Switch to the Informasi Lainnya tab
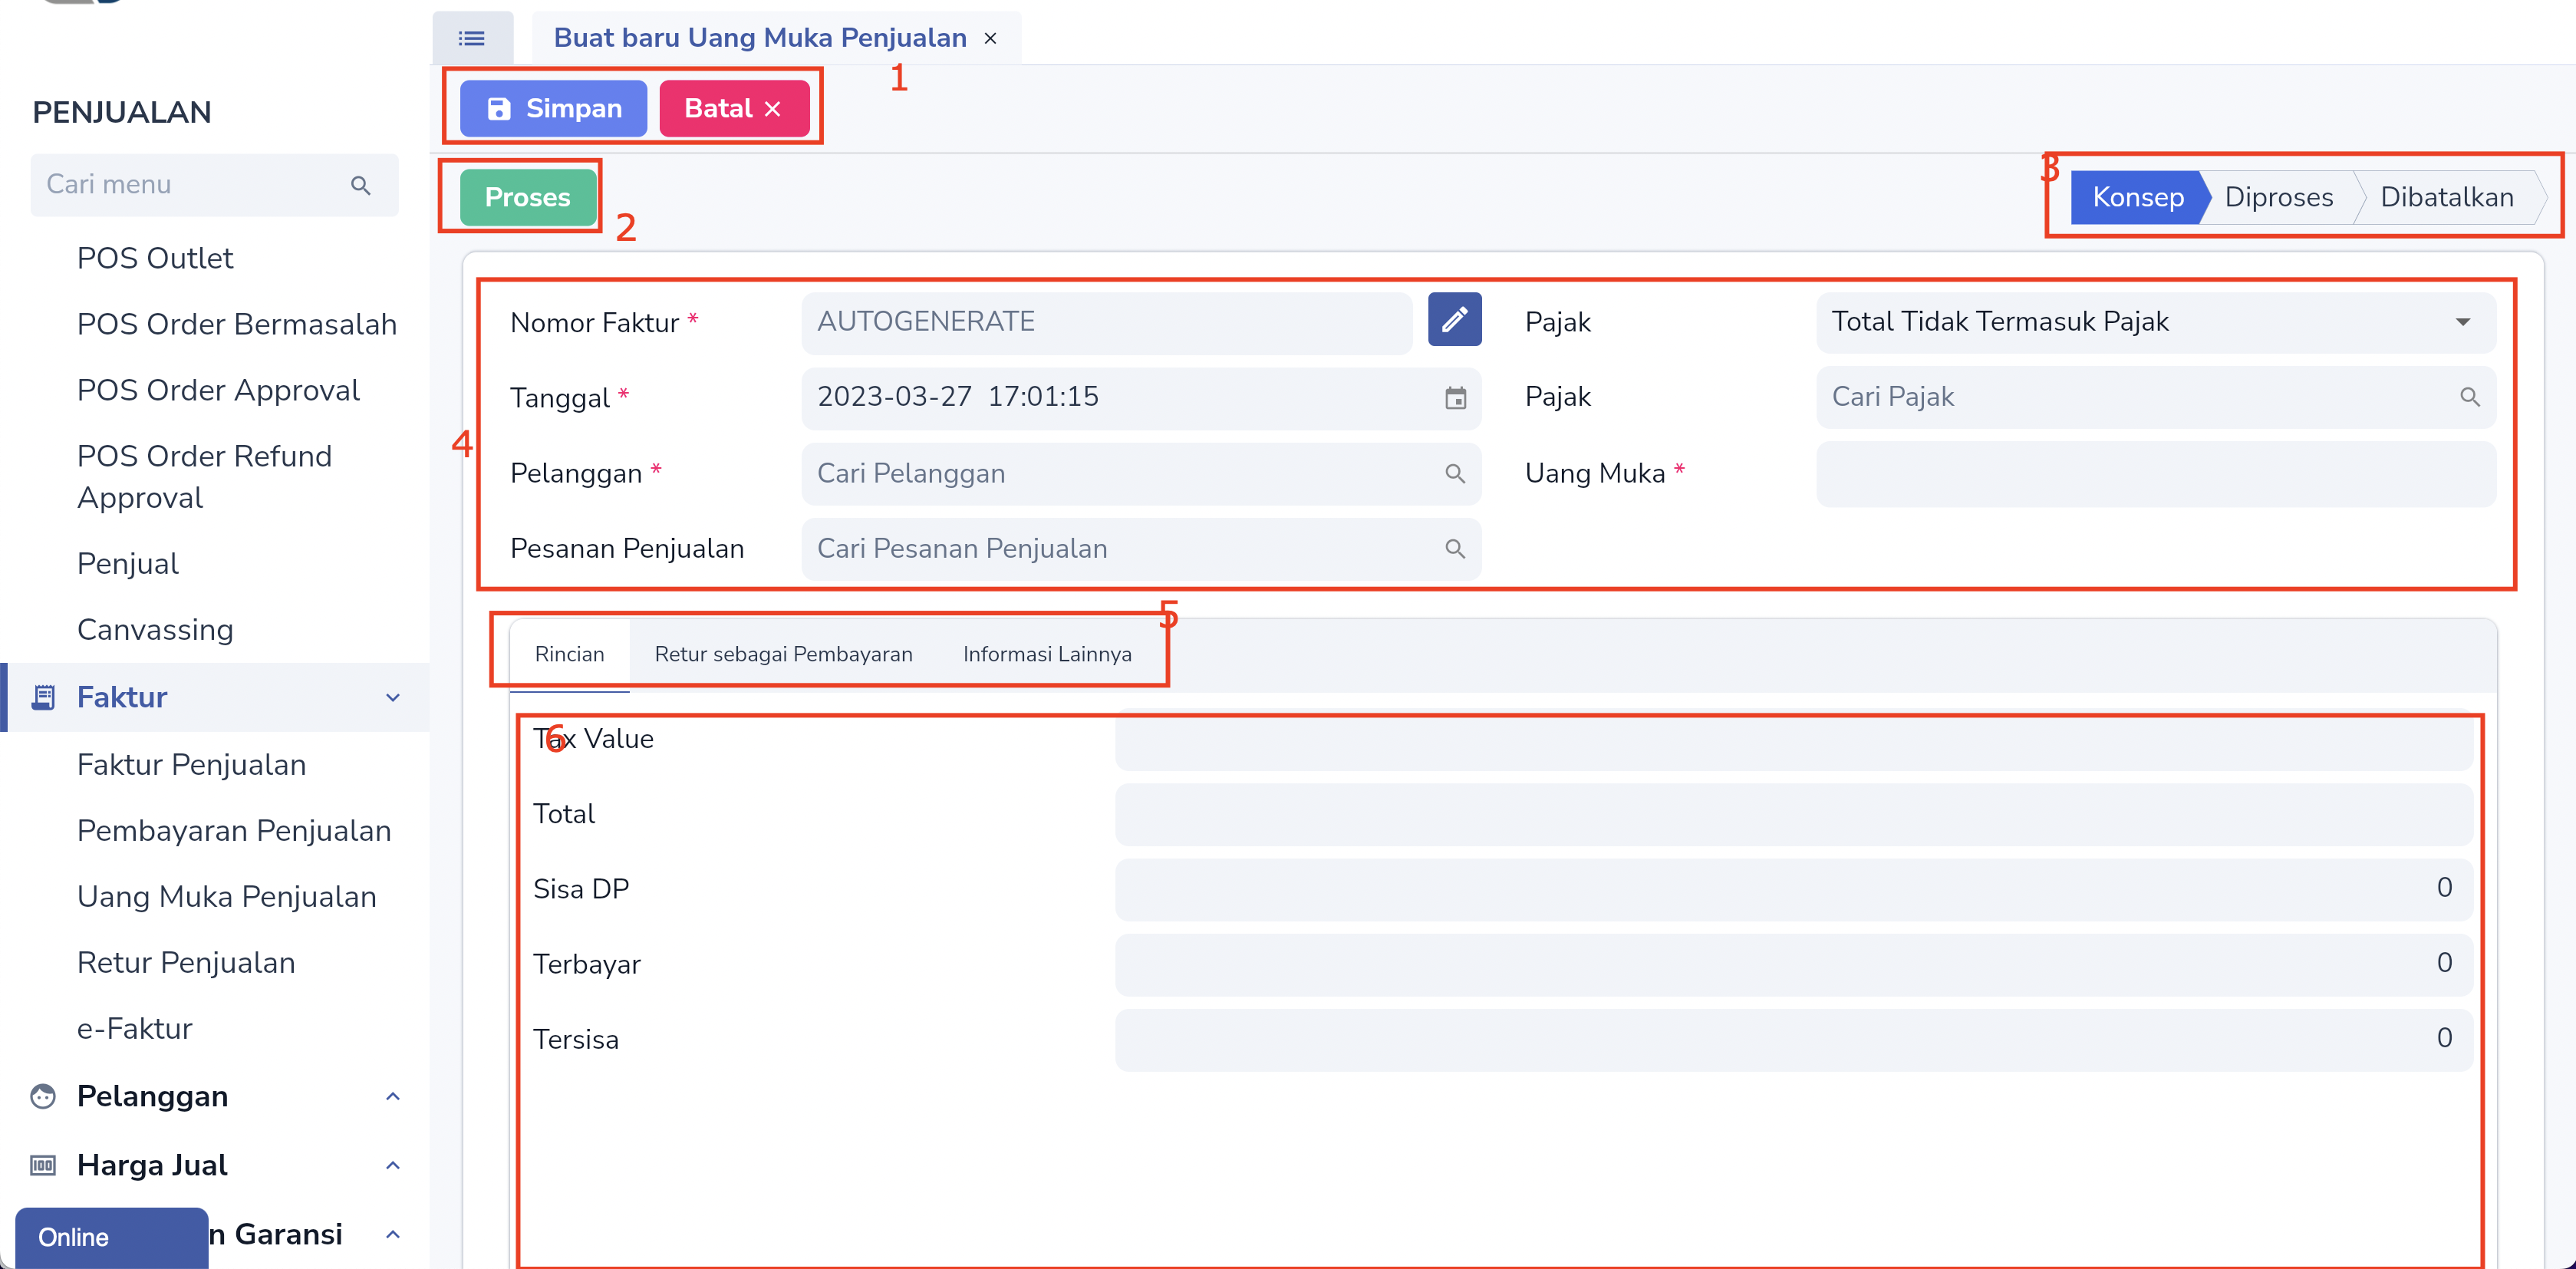Screen dimensions: 2576x1269 click(1047, 654)
